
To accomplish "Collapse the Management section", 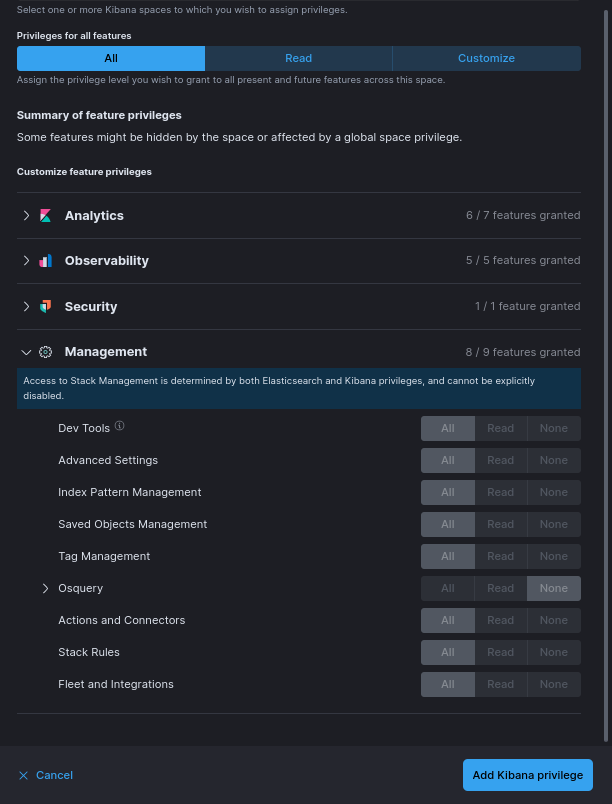I will click(x=26, y=352).
